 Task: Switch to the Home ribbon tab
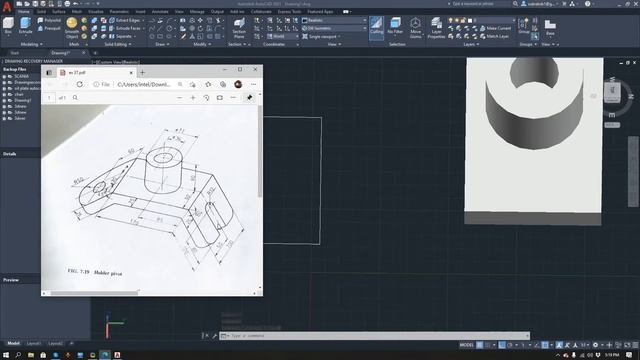pos(23,11)
